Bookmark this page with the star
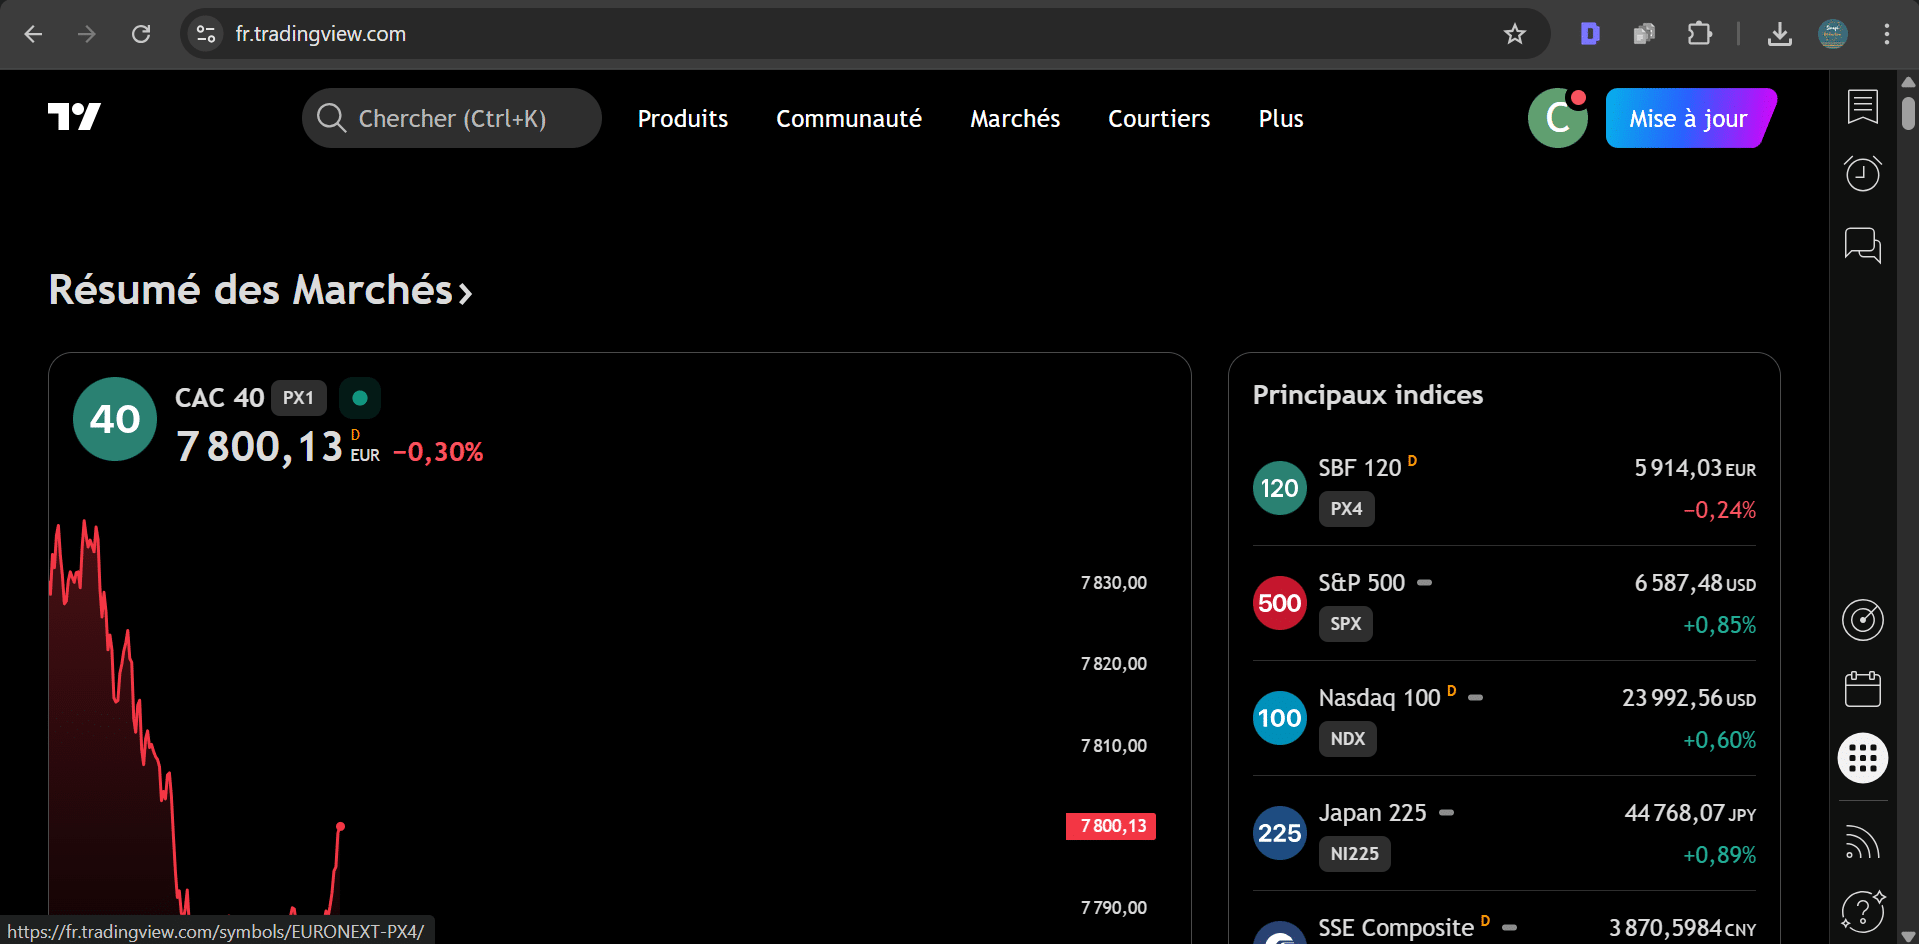The height and width of the screenshot is (944, 1919). [1514, 34]
